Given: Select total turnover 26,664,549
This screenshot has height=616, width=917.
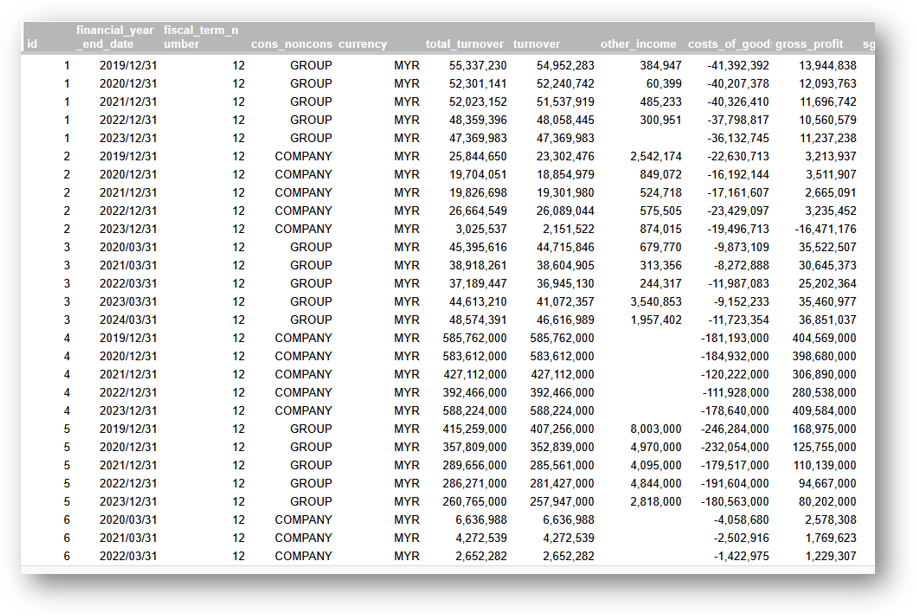Looking at the screenshot, I should (478, 211).
